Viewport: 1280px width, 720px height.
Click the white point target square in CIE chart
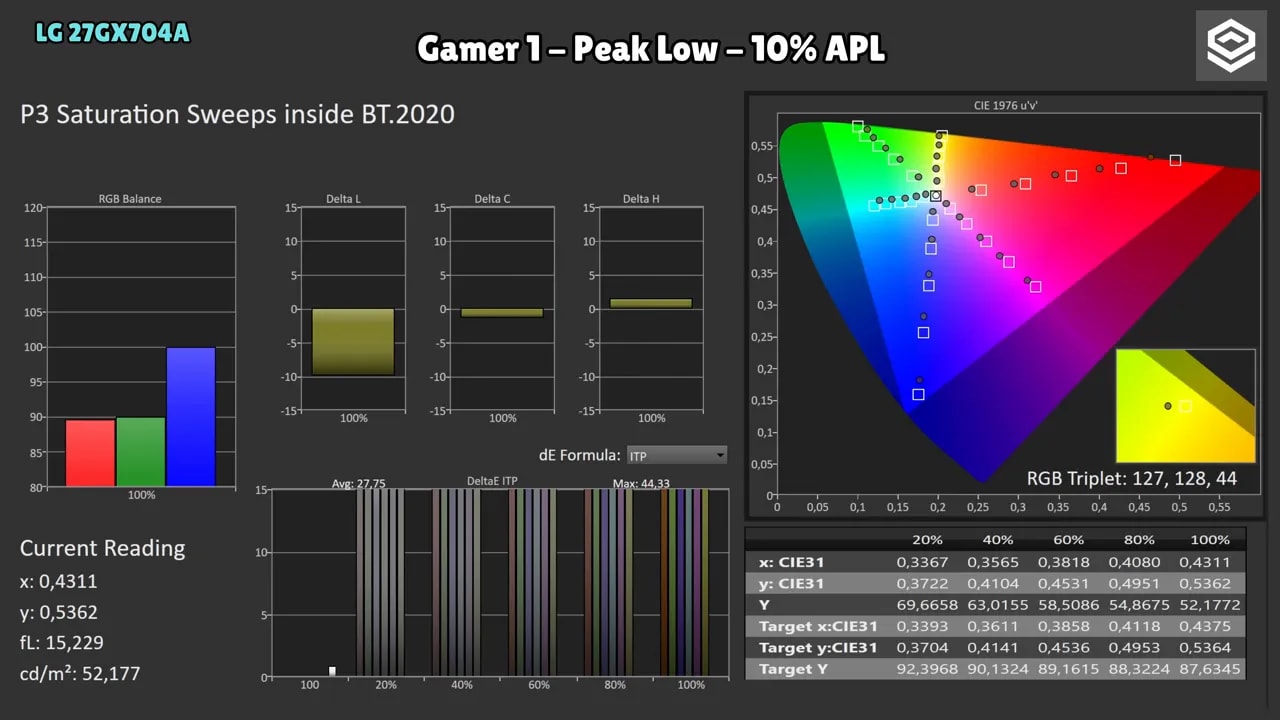pos(936,197)
